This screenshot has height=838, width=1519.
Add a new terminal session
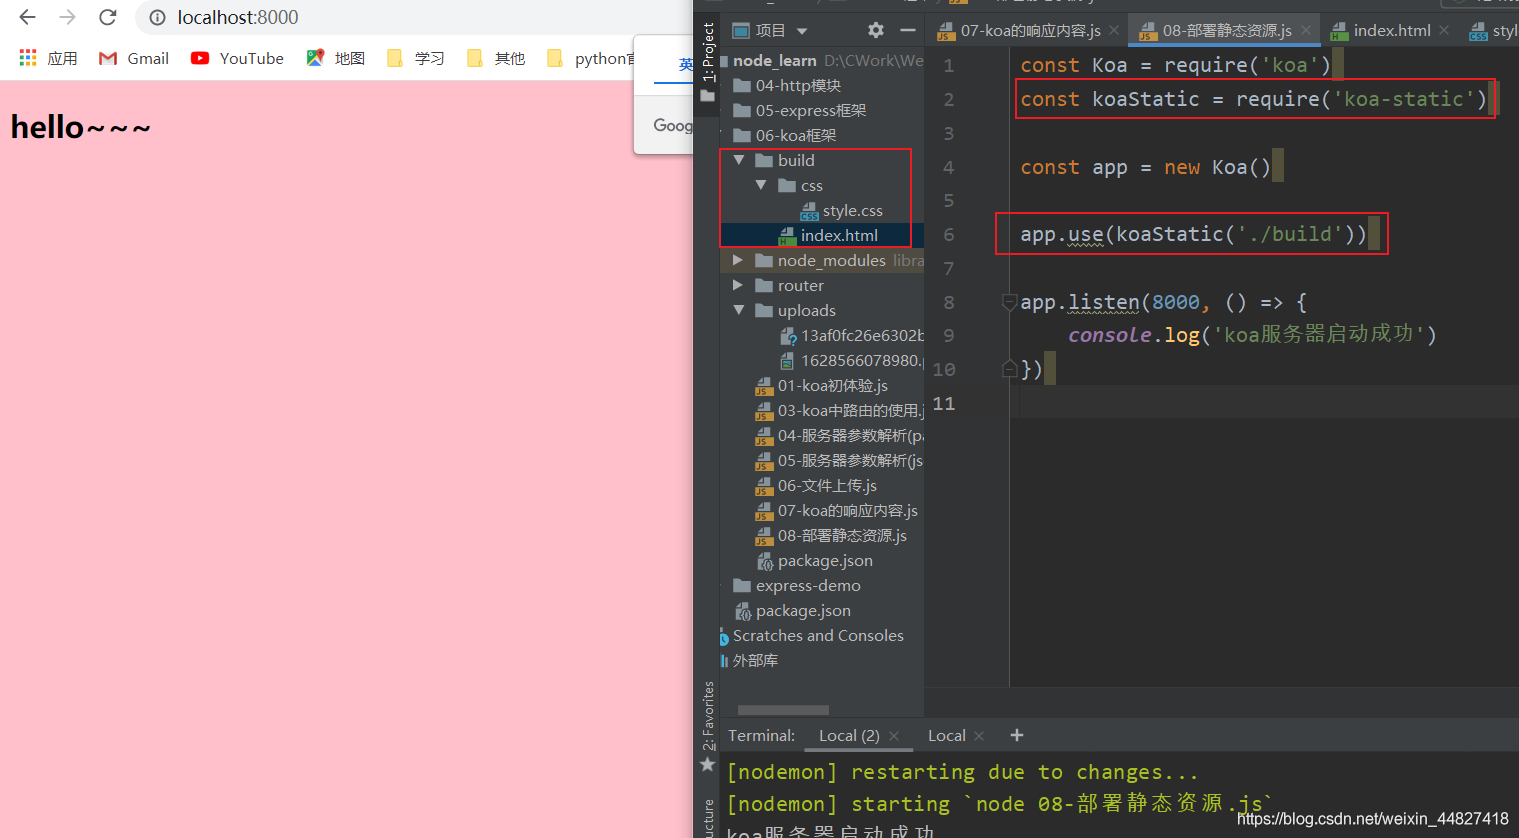(1017, 735)
